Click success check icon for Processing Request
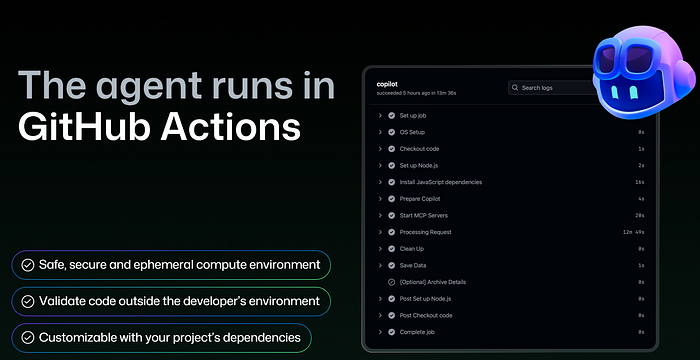 coord(392,232)
